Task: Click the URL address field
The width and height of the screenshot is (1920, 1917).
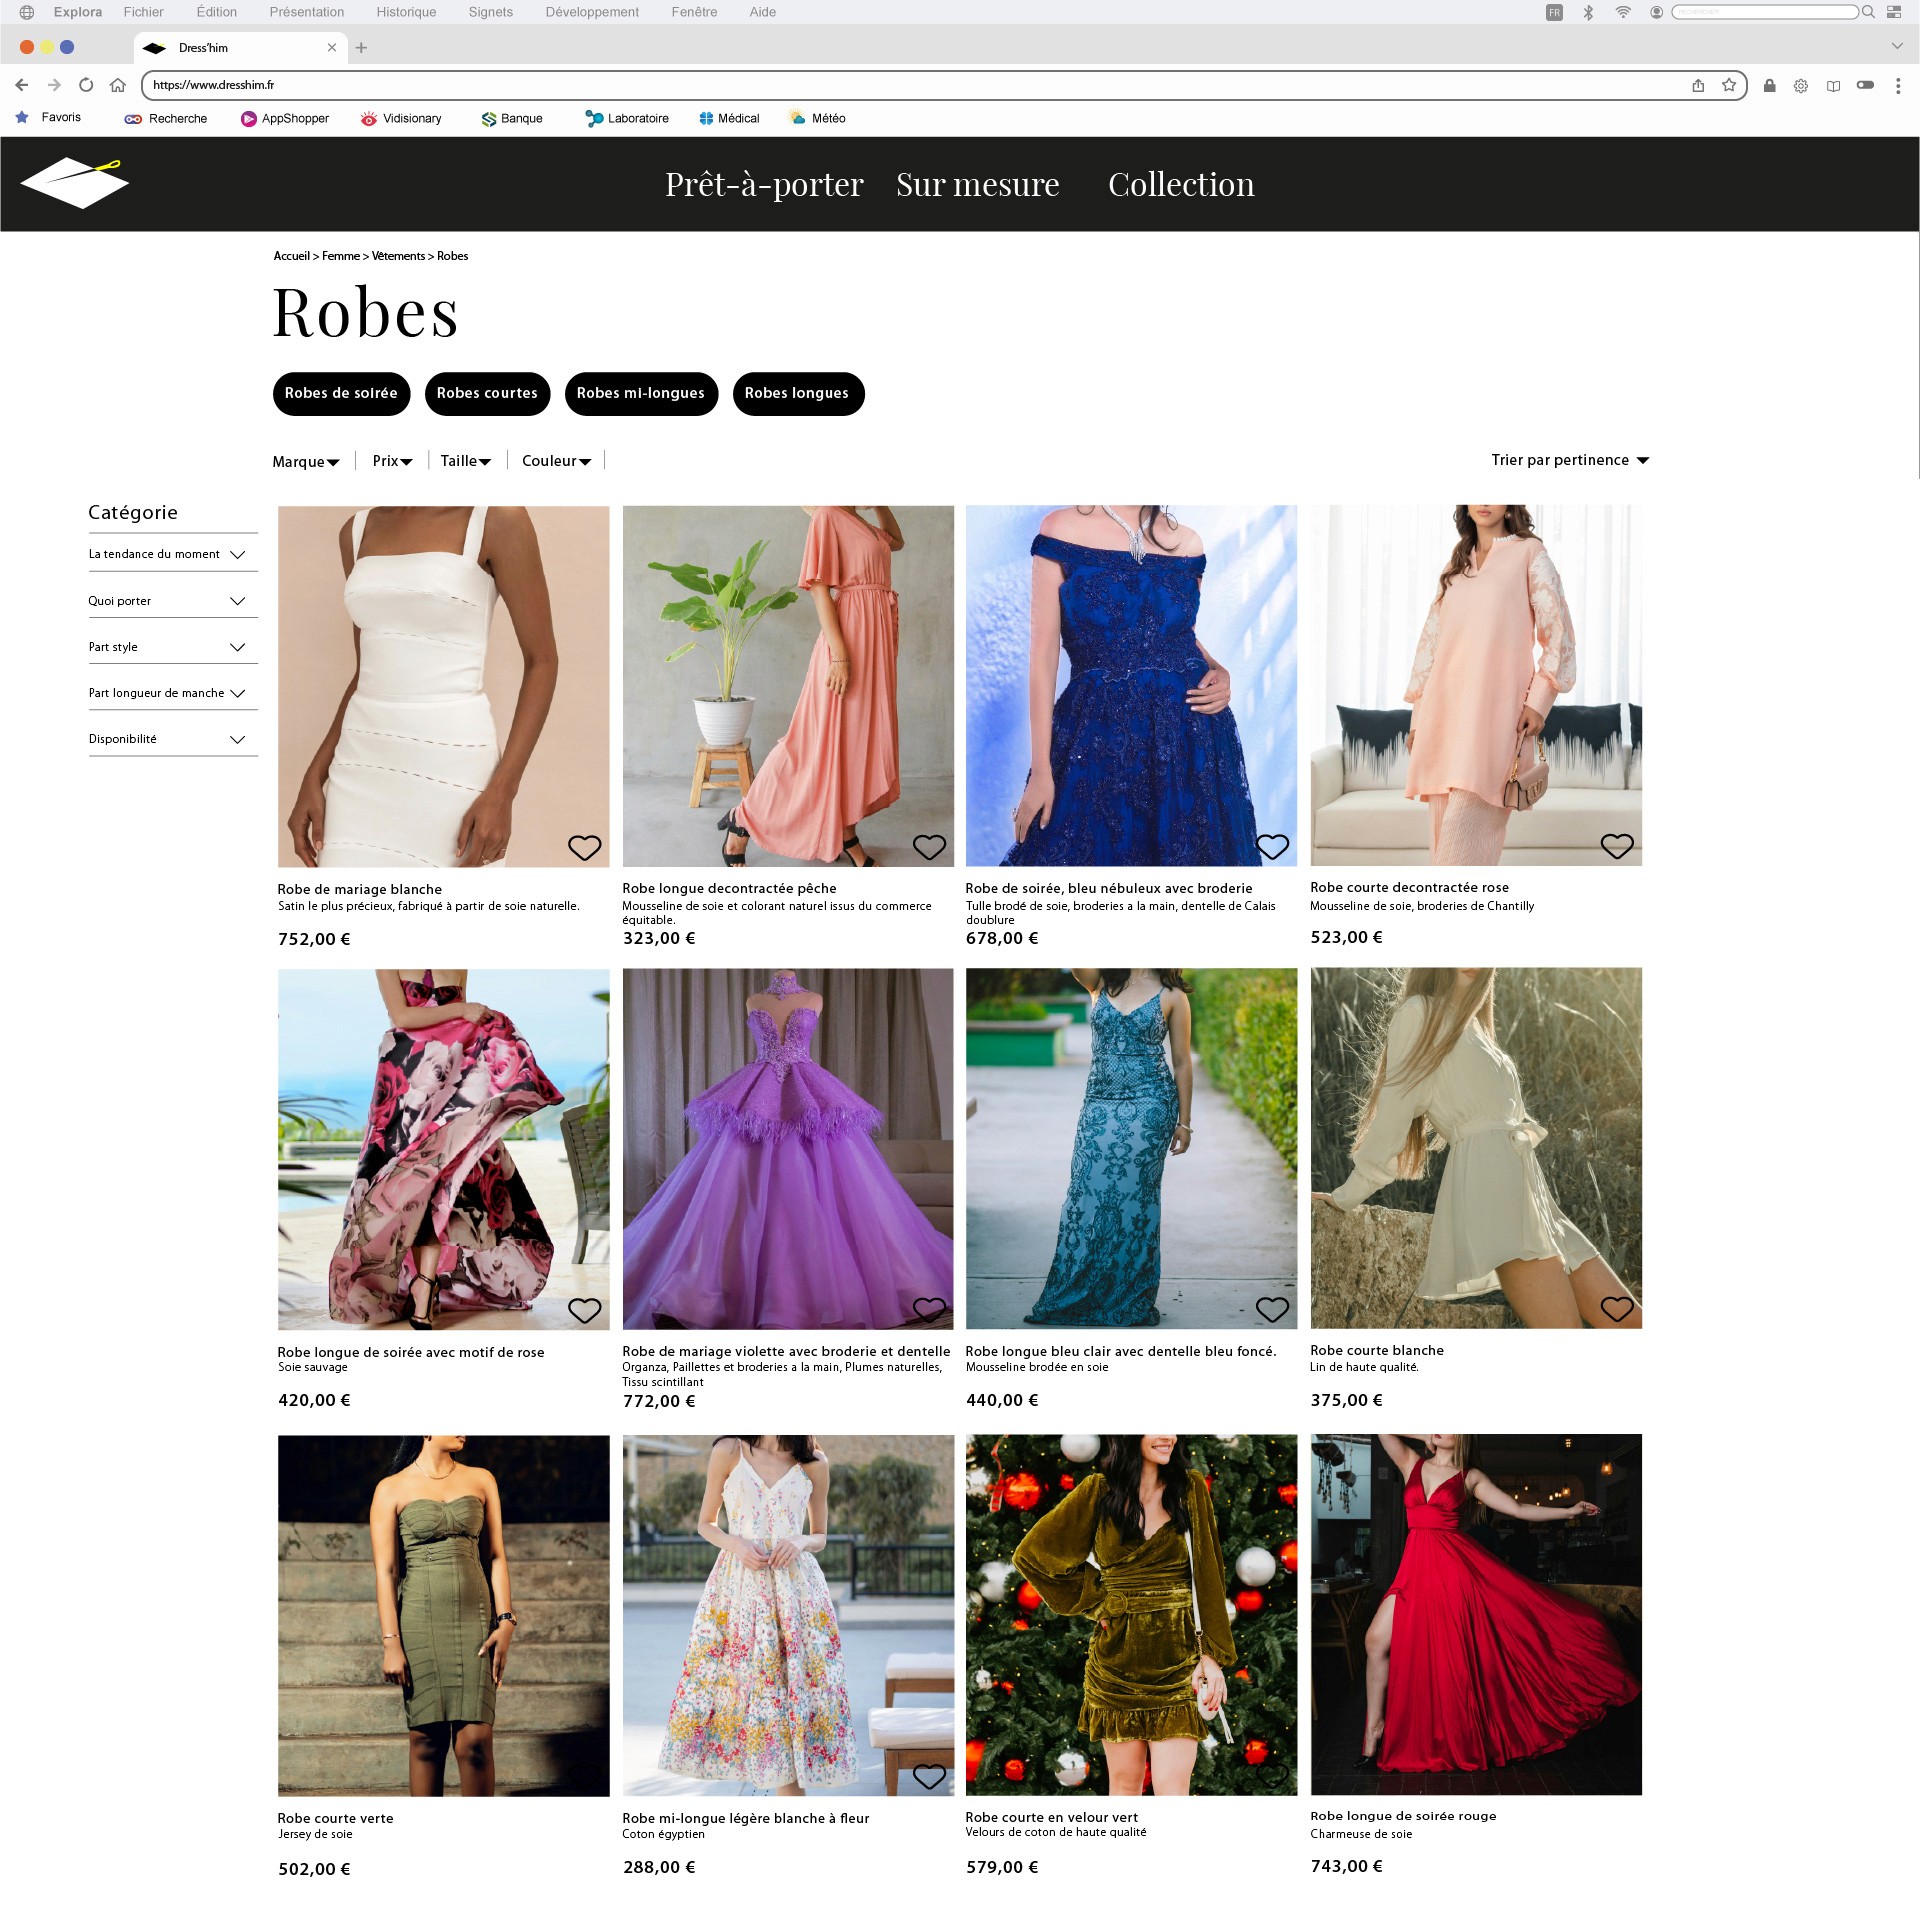Action: click(x=900, y=85)
